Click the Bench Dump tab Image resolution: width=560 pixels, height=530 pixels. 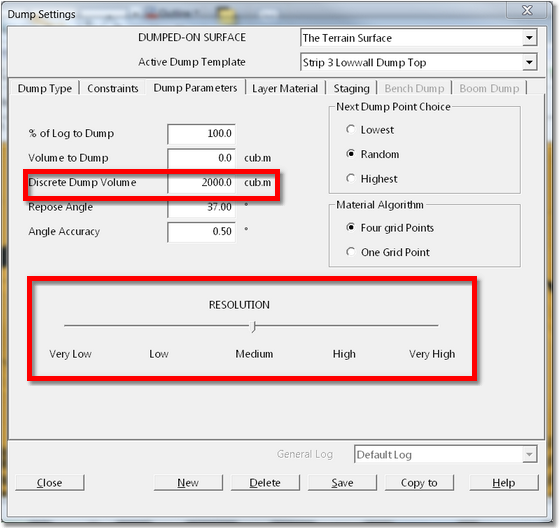point(414,88)
